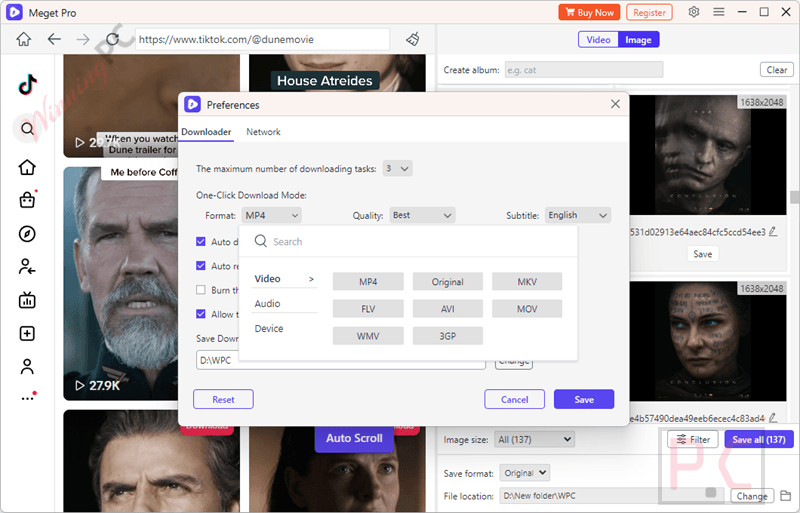800x513 pixels.
Task: Click the Create album input field
Action: (584, 70)
